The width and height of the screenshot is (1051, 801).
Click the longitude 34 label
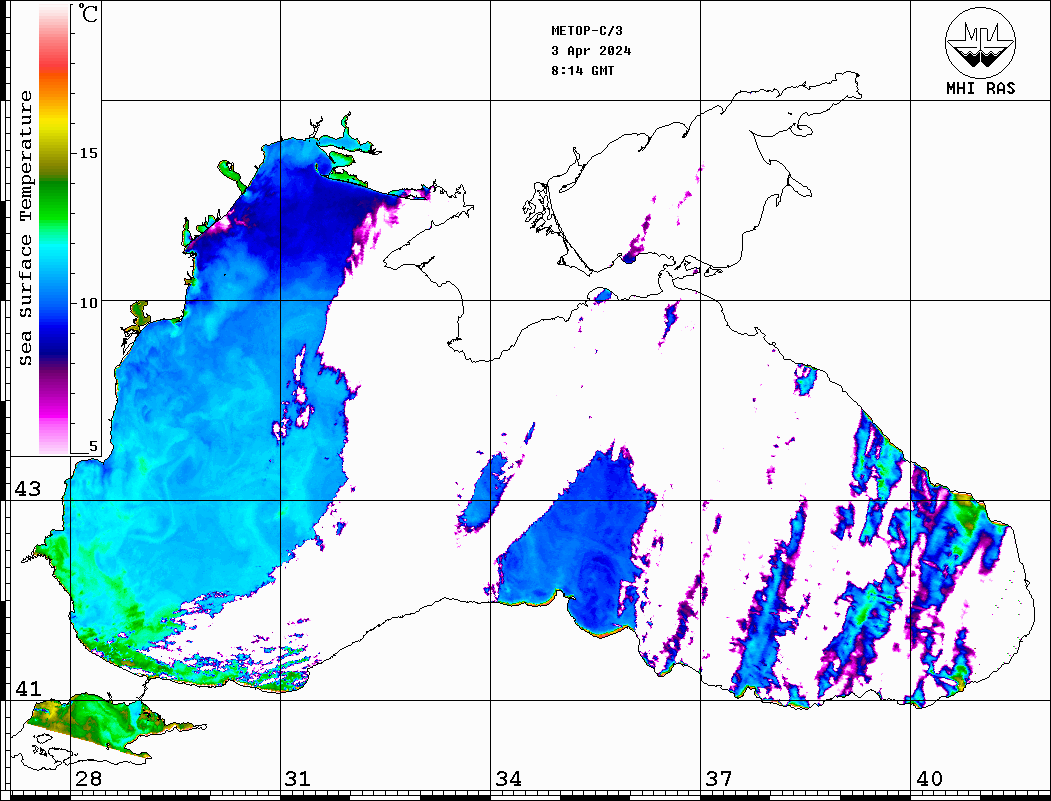tap(509, 779)
